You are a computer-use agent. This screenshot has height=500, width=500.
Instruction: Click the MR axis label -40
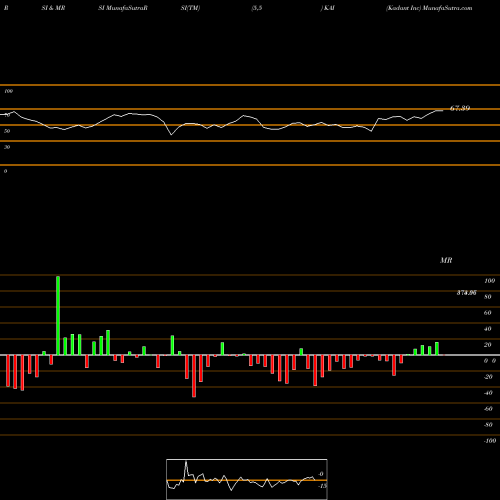pos(488,393)
